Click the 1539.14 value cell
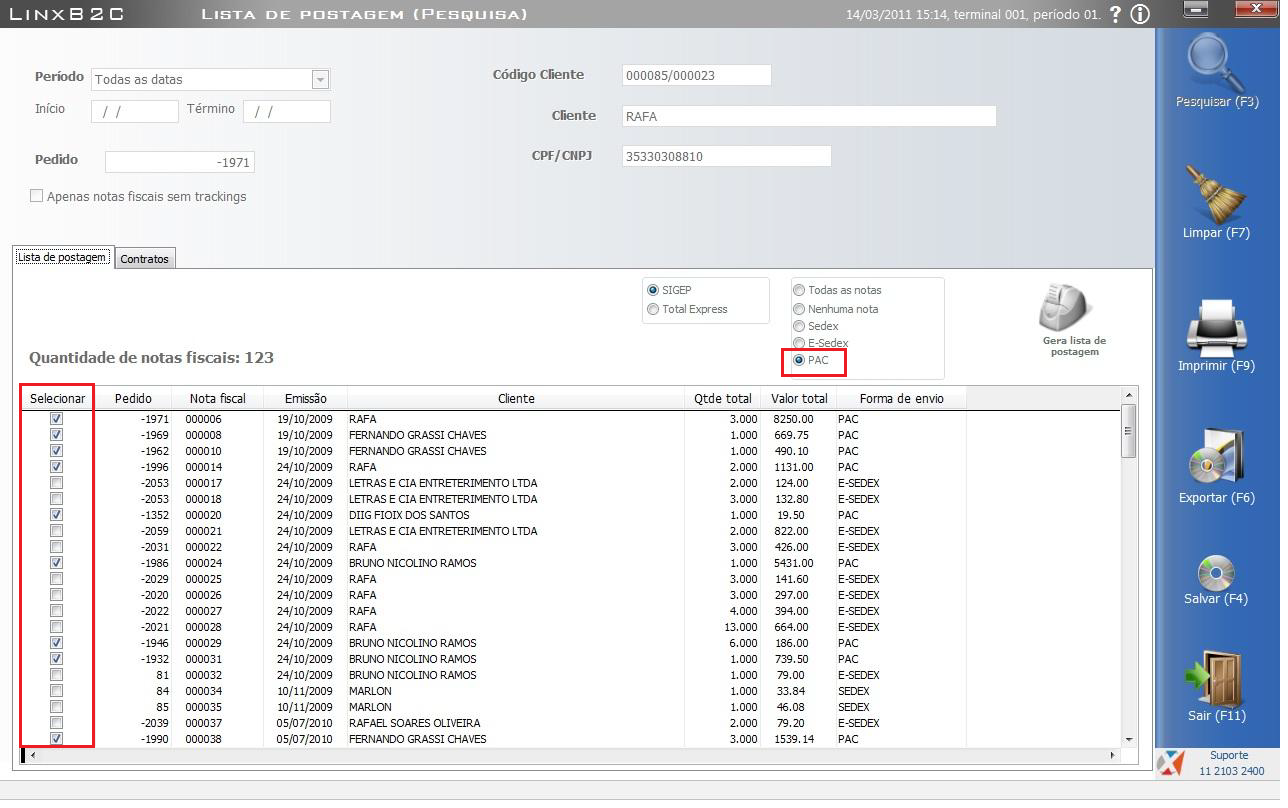 [794, 739]
